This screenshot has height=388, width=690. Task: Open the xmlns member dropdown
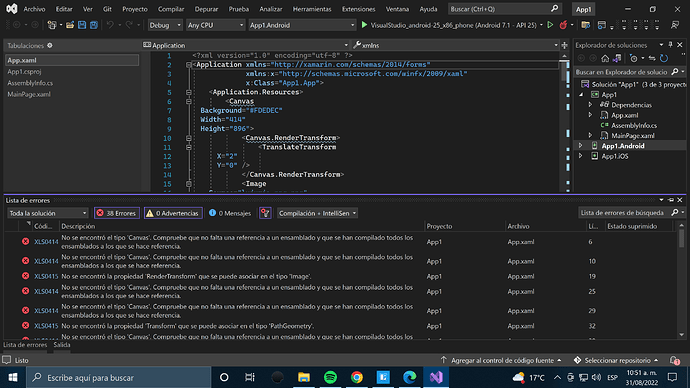[x=455, y=45]
